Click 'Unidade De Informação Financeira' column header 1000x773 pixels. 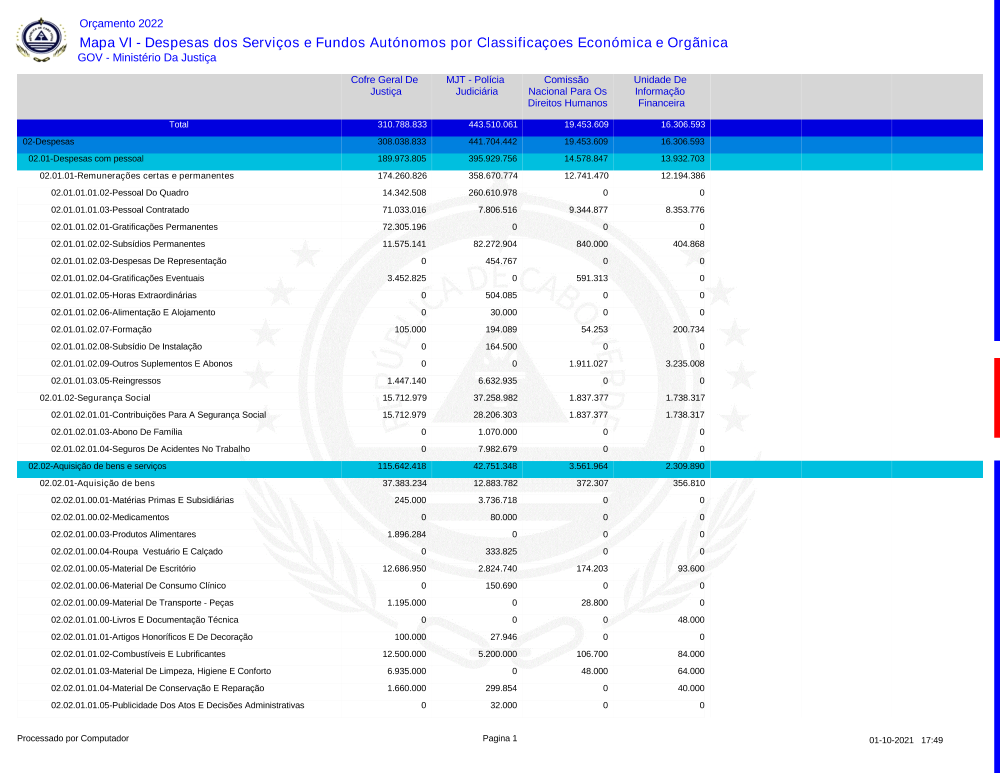tap(660, 91)
